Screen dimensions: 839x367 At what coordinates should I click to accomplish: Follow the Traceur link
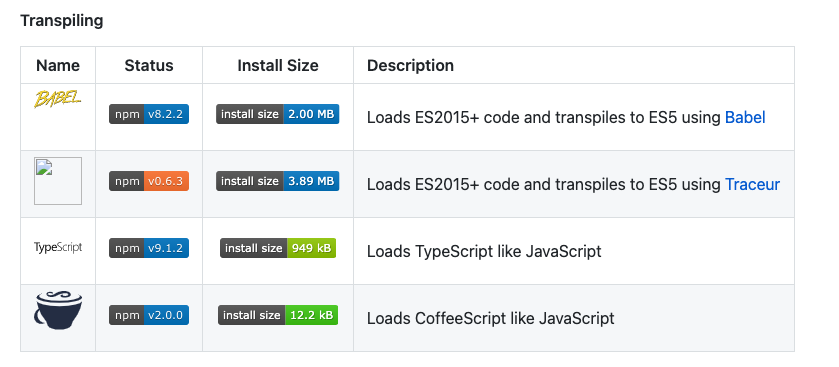752,185
